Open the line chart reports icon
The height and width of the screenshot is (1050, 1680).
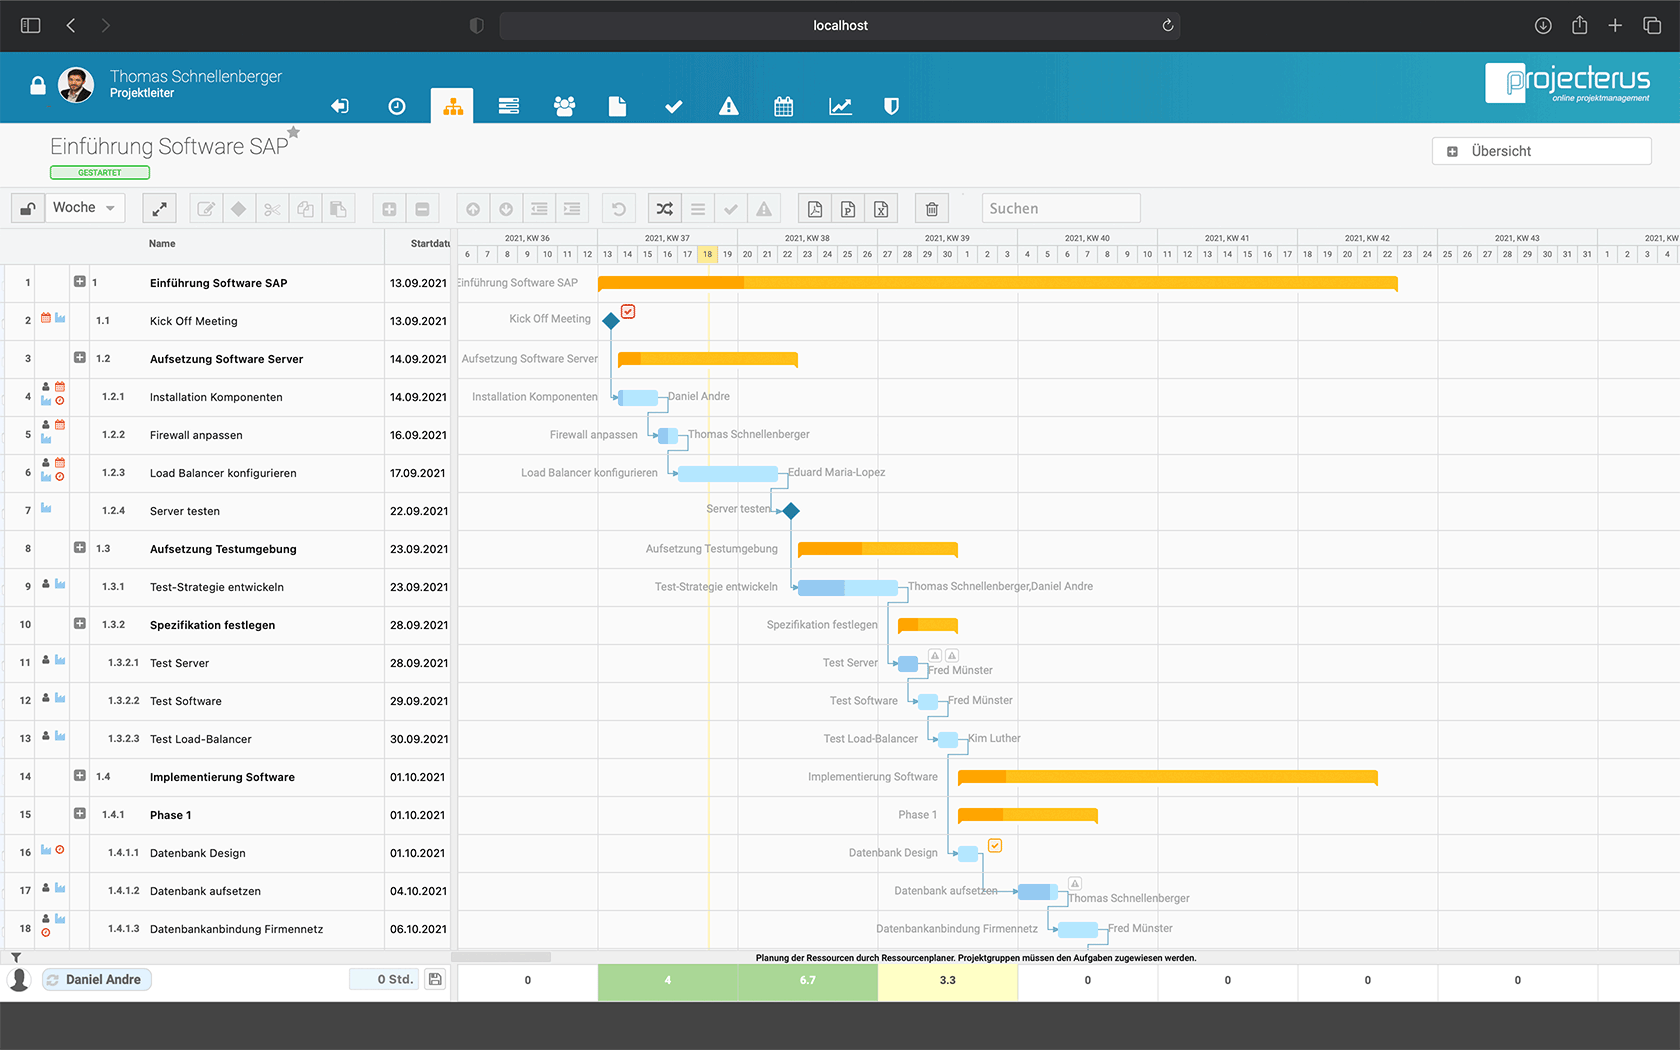(840, 106)
